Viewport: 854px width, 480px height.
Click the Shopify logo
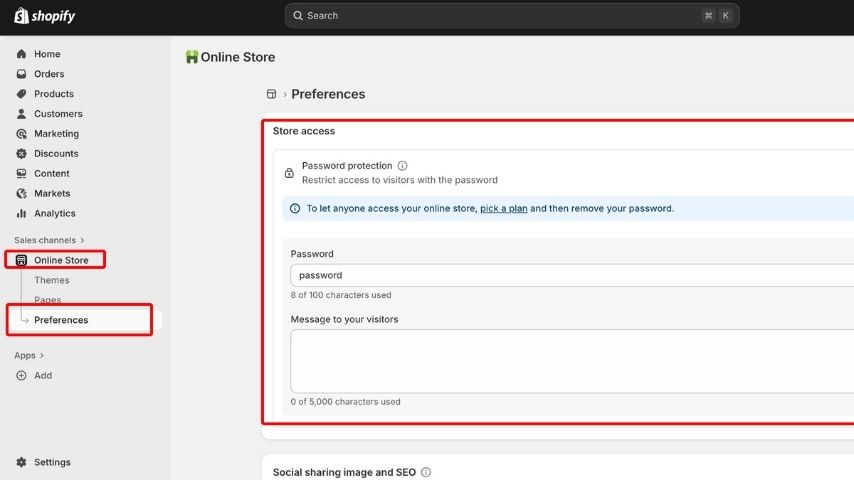[44, 16]
